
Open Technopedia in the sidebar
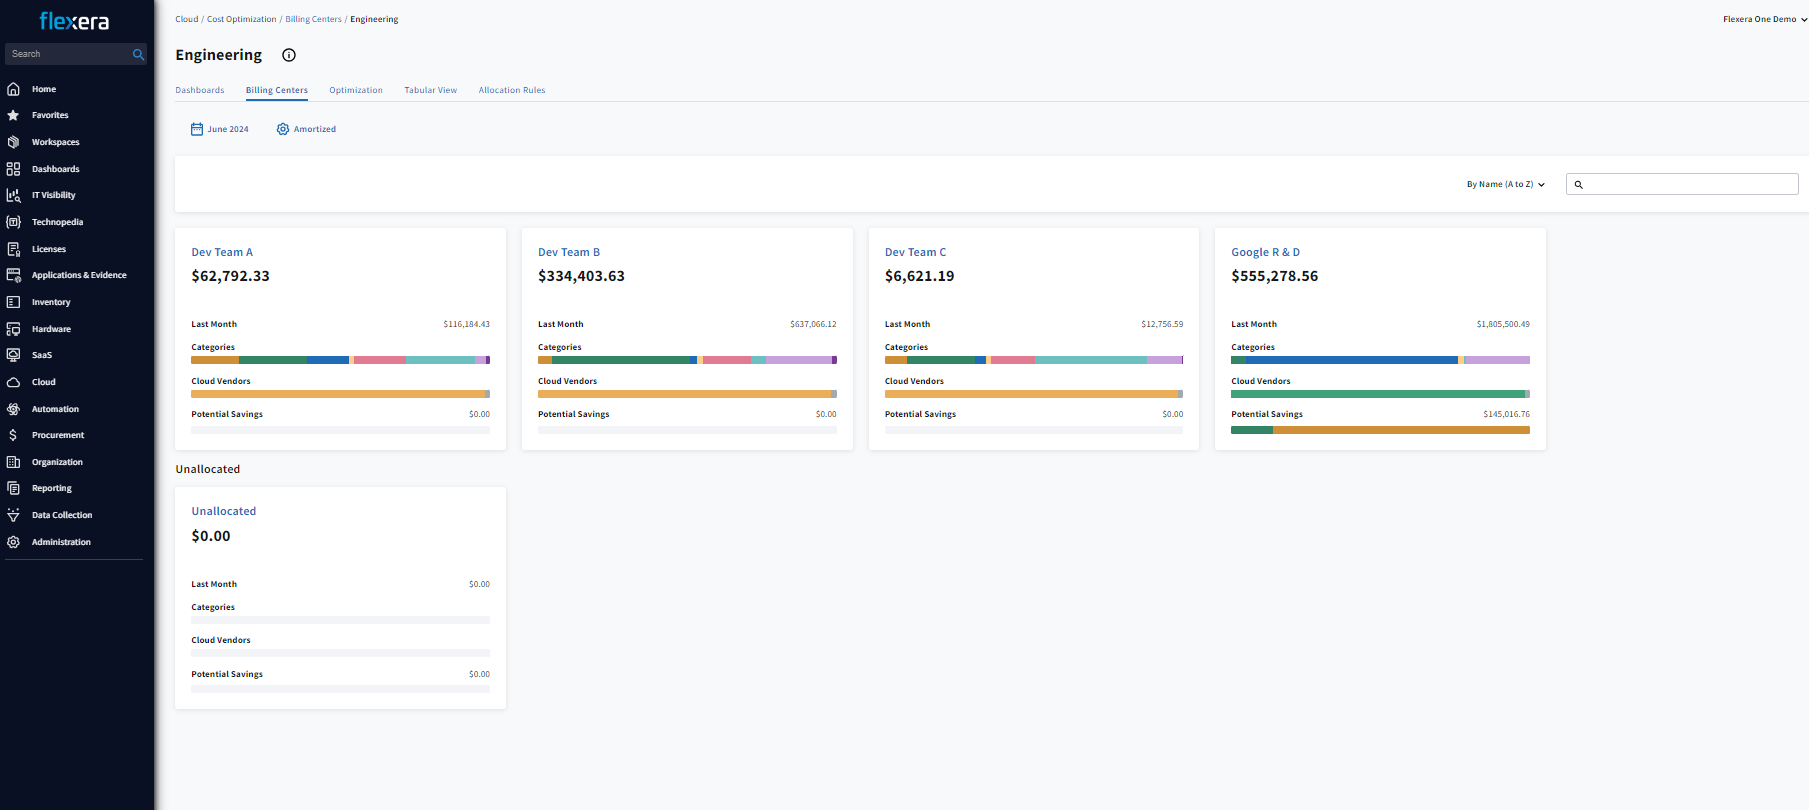tap(57, 222)
